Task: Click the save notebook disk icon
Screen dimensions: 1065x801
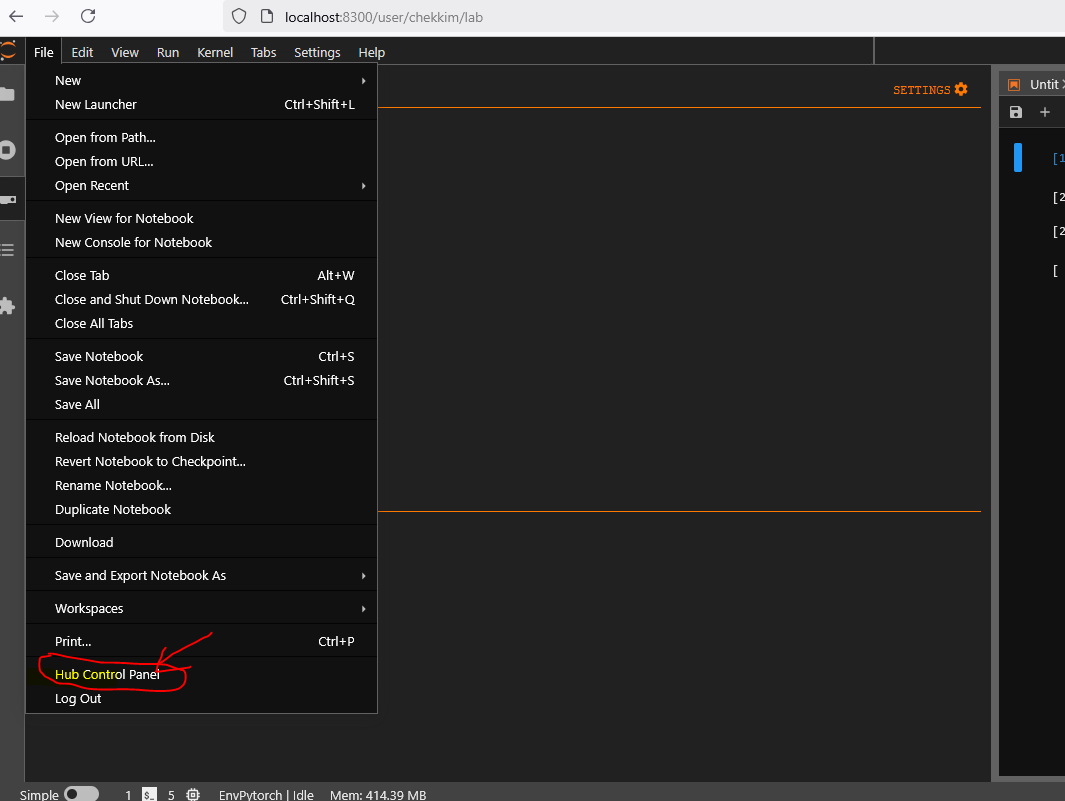Action: coord(1016,112)
